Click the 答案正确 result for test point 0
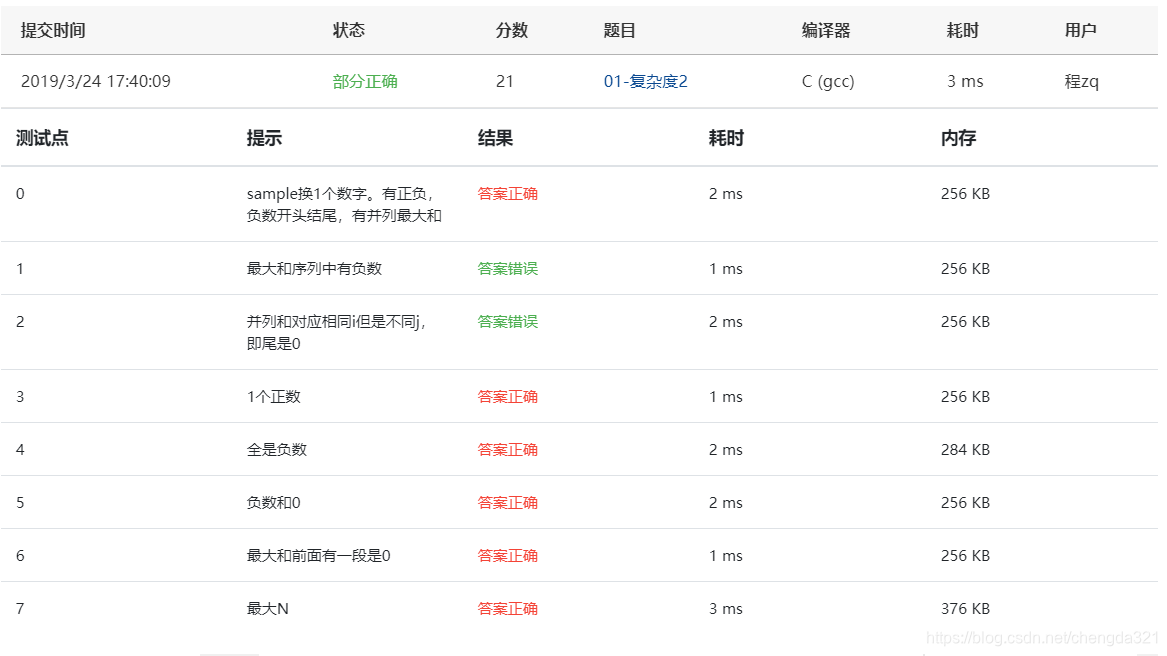 [x=508, y=194]
